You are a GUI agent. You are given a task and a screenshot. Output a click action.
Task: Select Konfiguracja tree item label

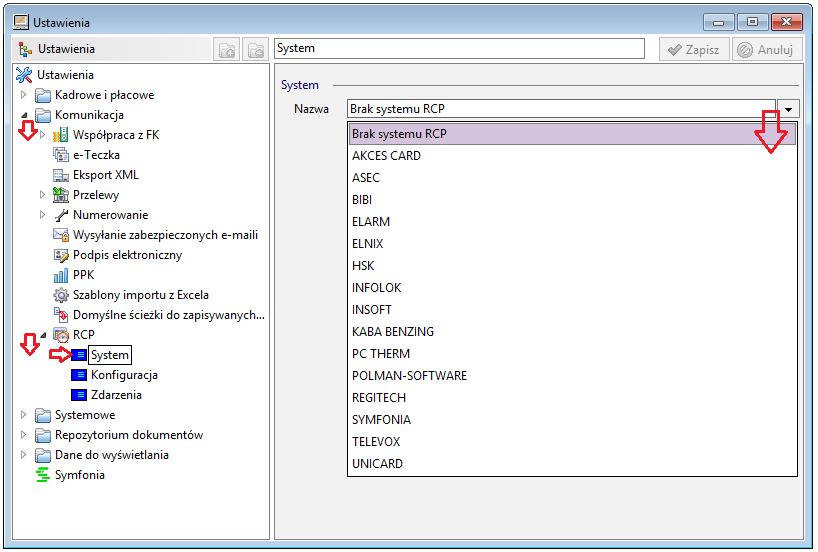click(124, 375)
